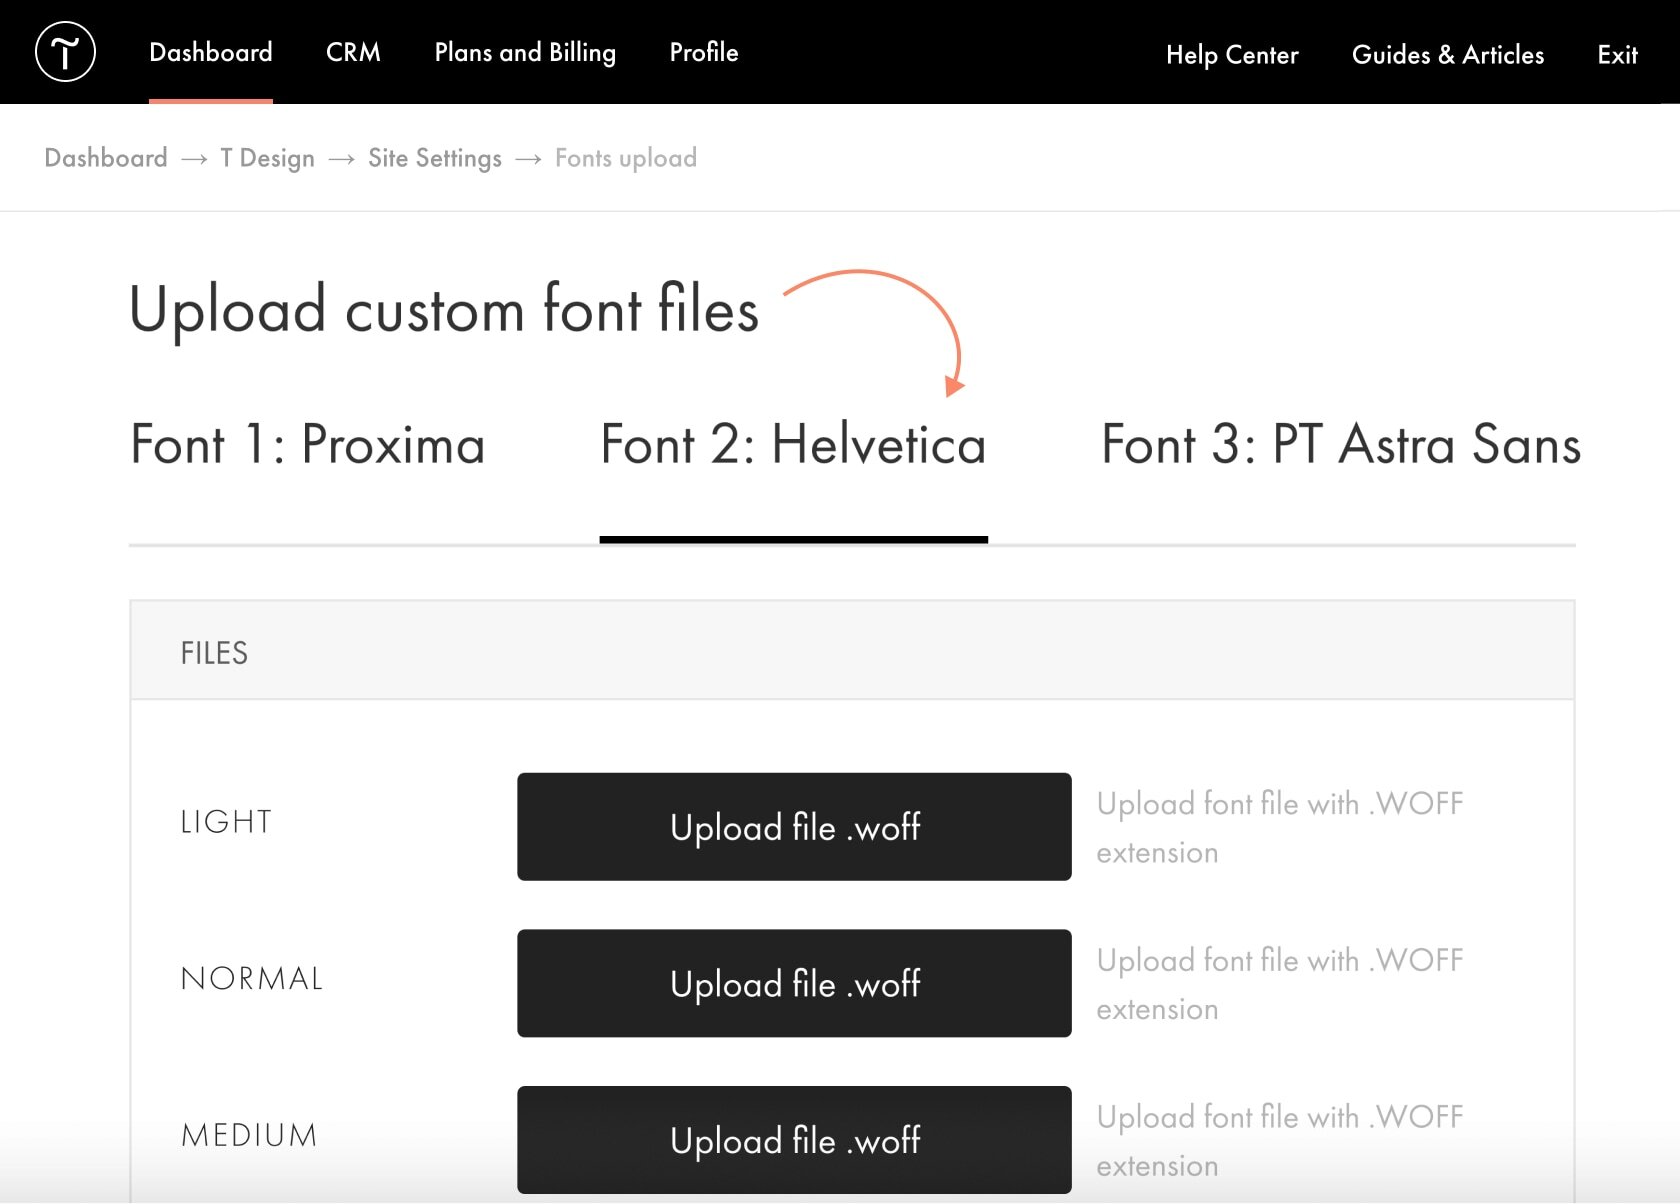Open the Help Center link
Screen dimensions: 1680x1204
[1232, 55]
